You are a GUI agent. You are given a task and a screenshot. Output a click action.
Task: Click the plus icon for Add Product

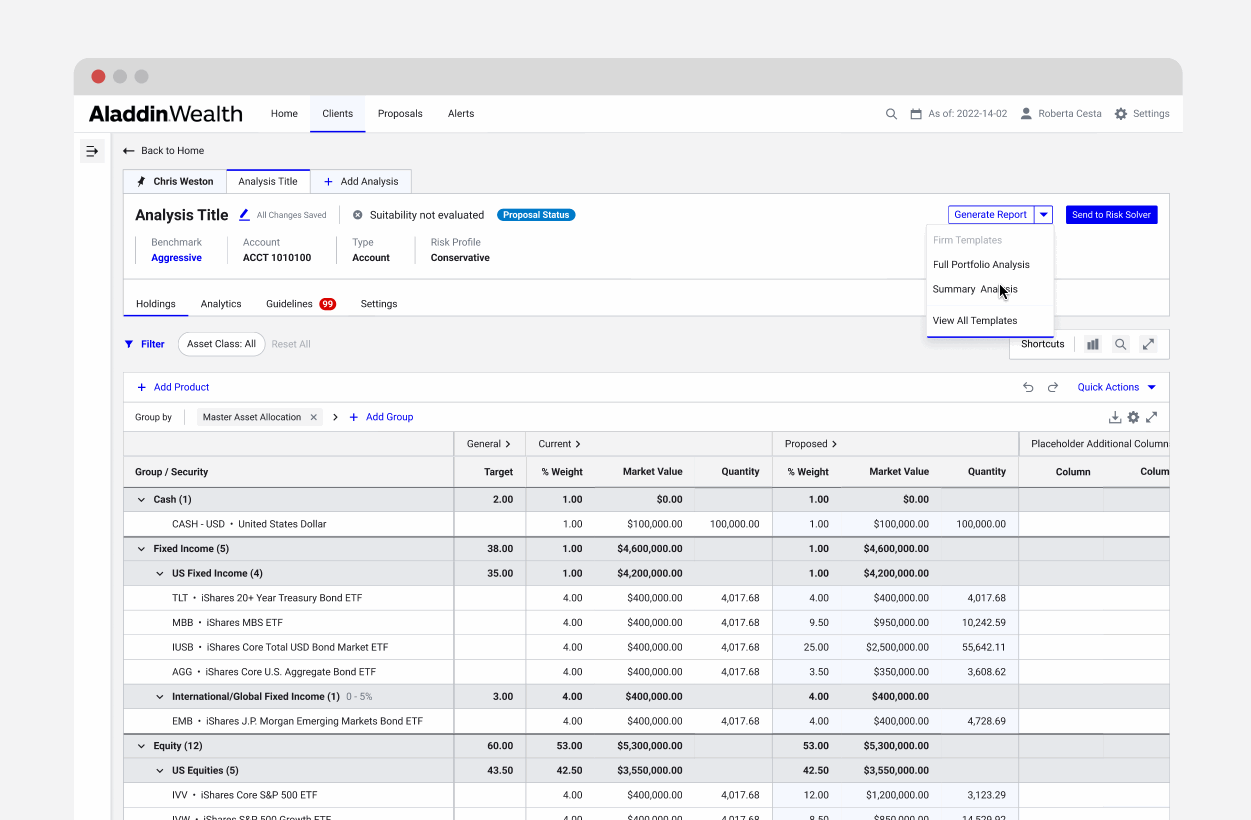(x=141, y=387)
